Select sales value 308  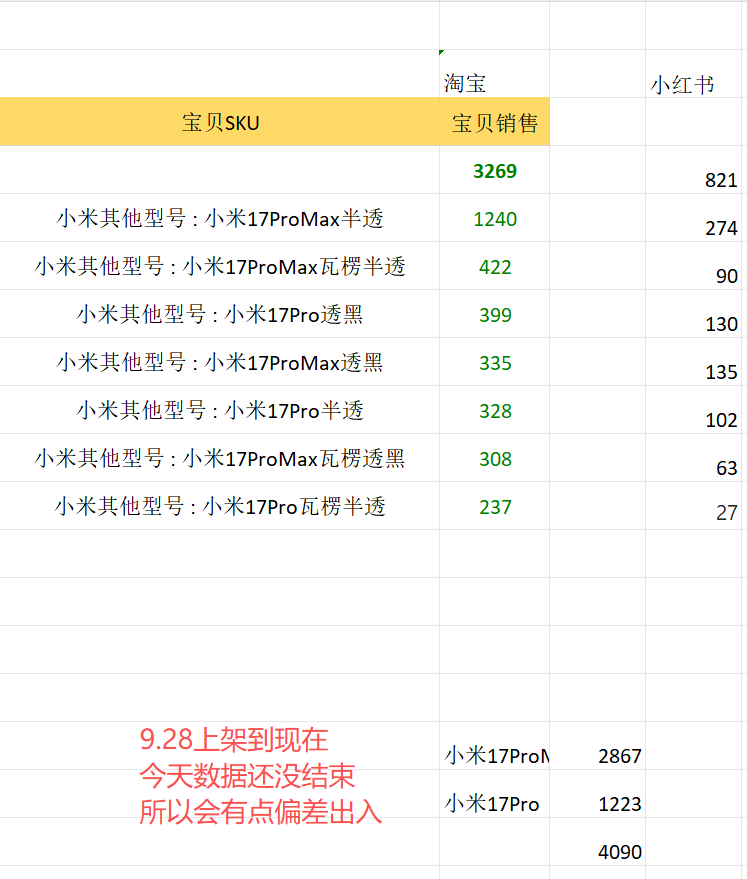coord(494,457)
